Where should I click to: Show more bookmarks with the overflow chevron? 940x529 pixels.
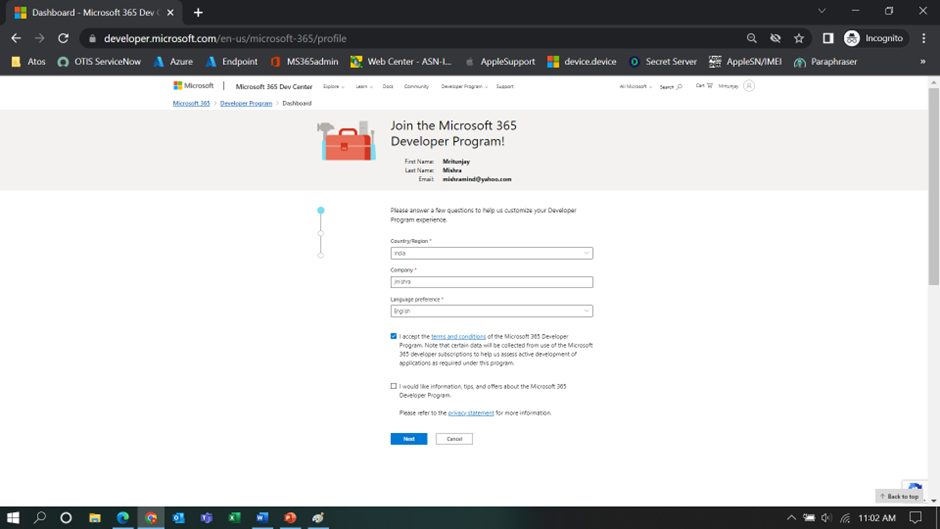[923, 62]
